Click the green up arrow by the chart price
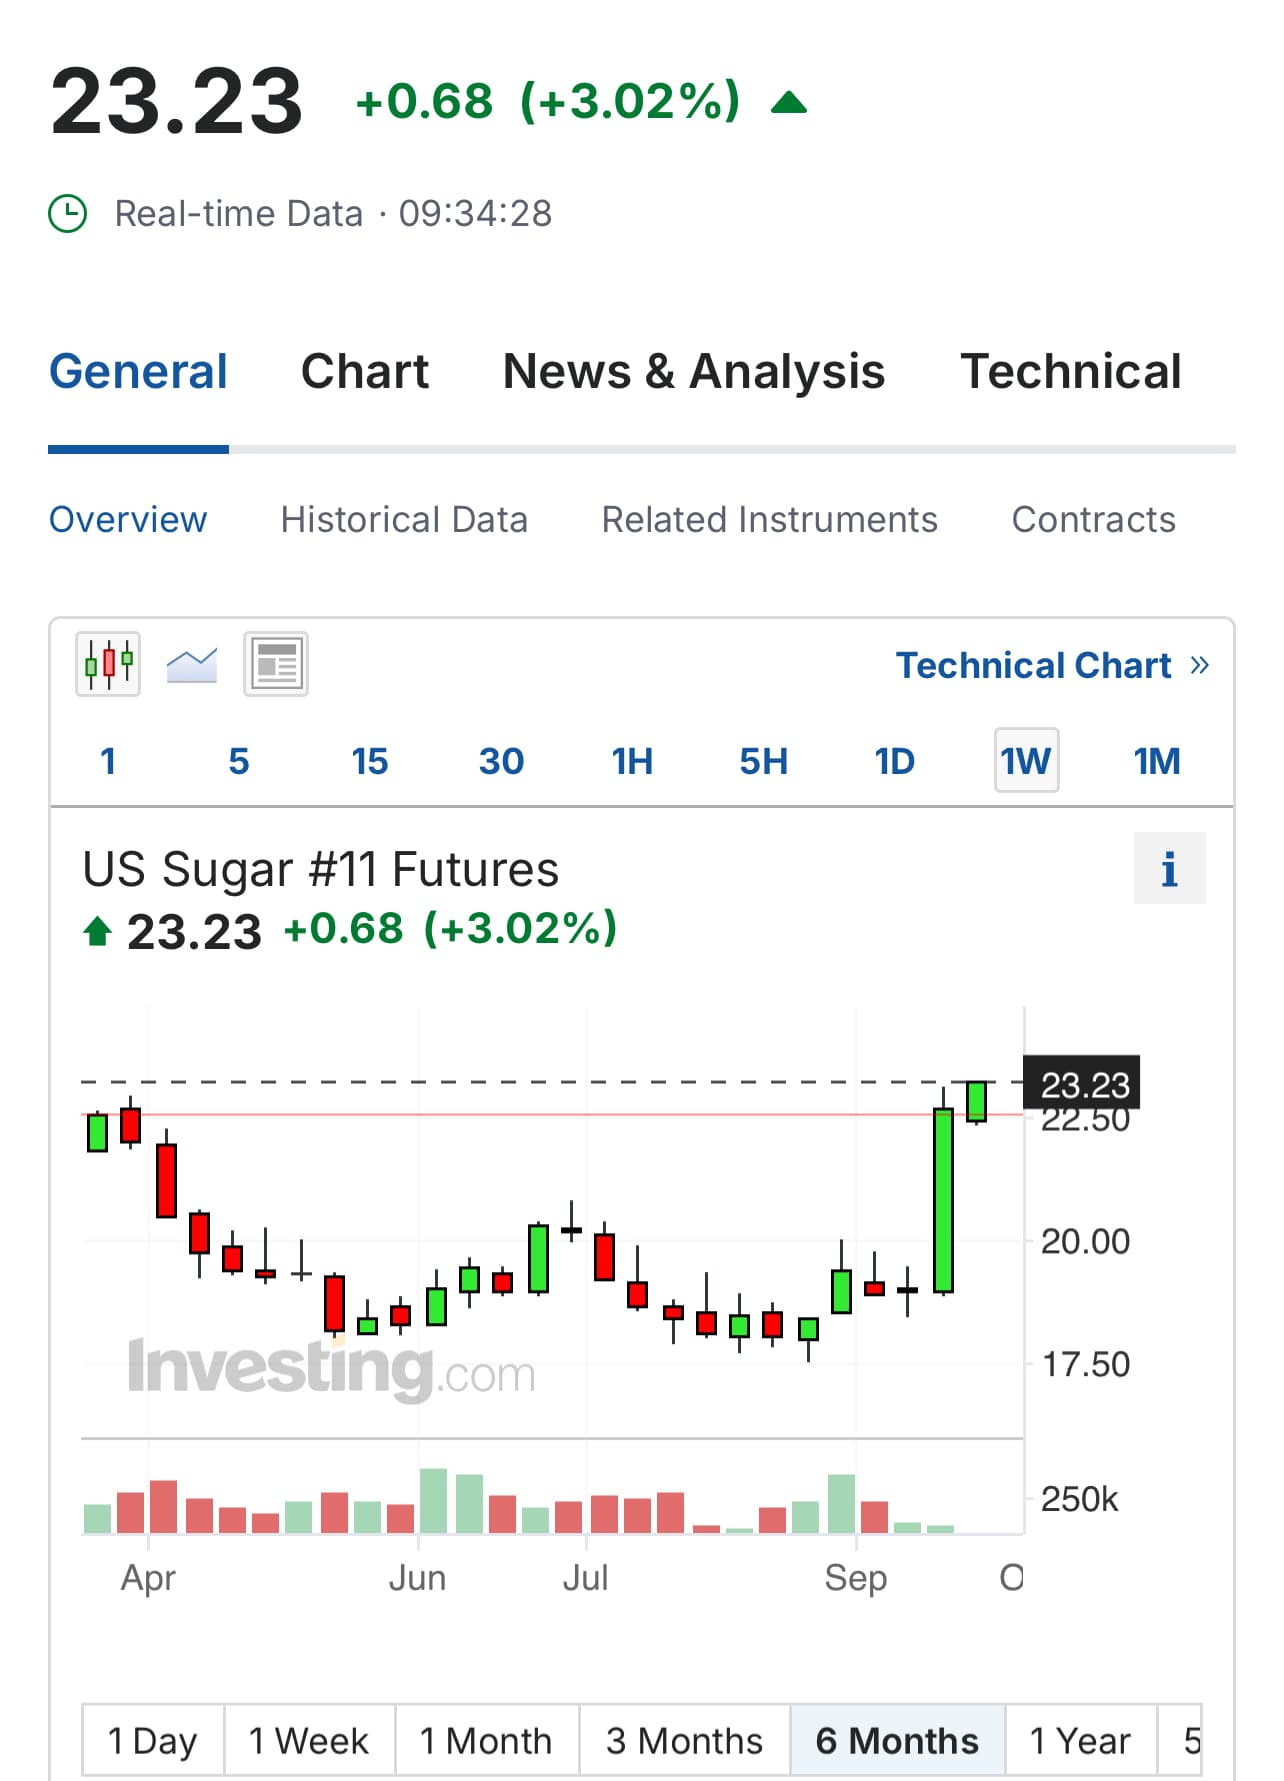This screenshot has width=1284, height=1781. (x=97, y=931)
